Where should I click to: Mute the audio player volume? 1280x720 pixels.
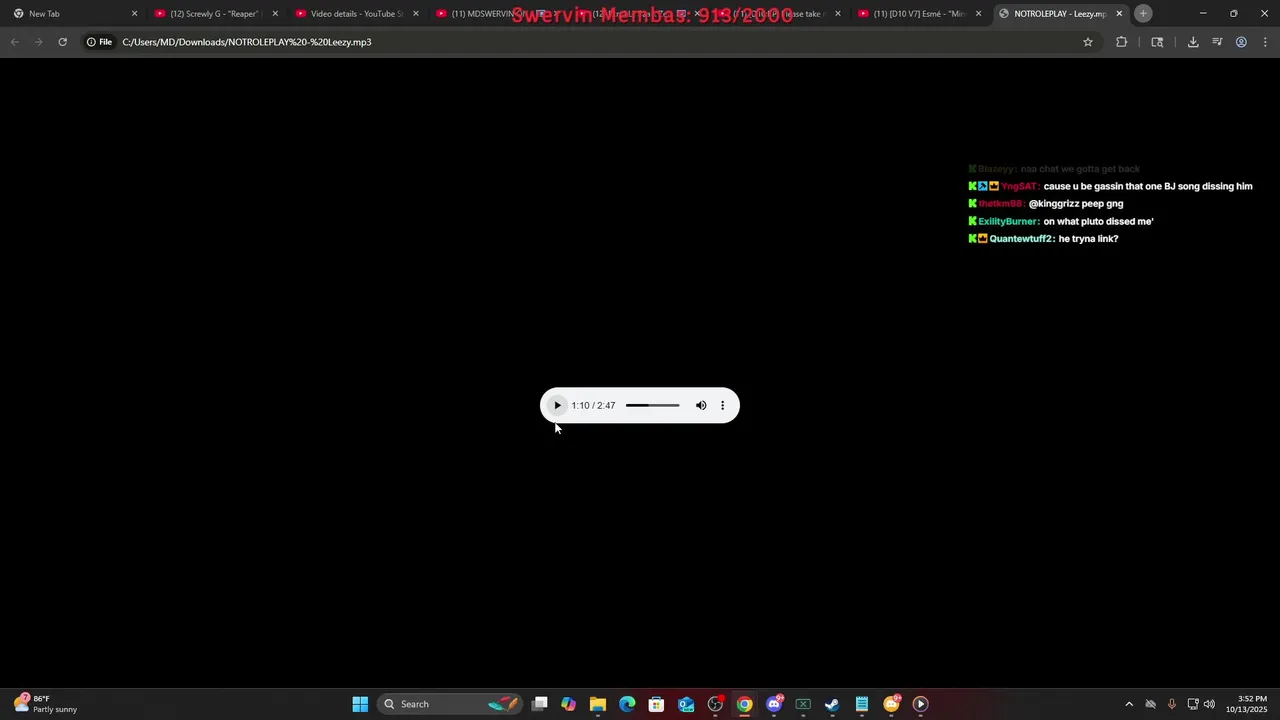click(x=701, y=405)
